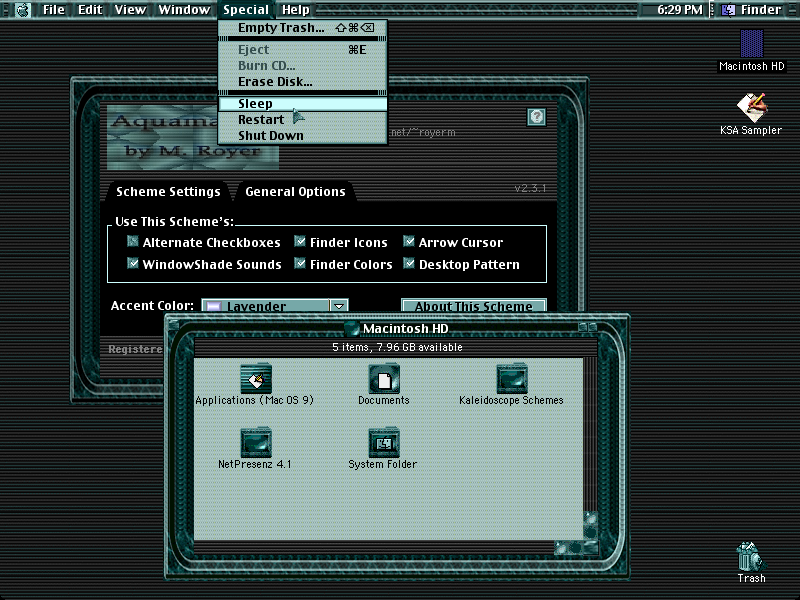Switch to the General Options tab
This screenshot has width=800, height=600.
click(295, 191)
